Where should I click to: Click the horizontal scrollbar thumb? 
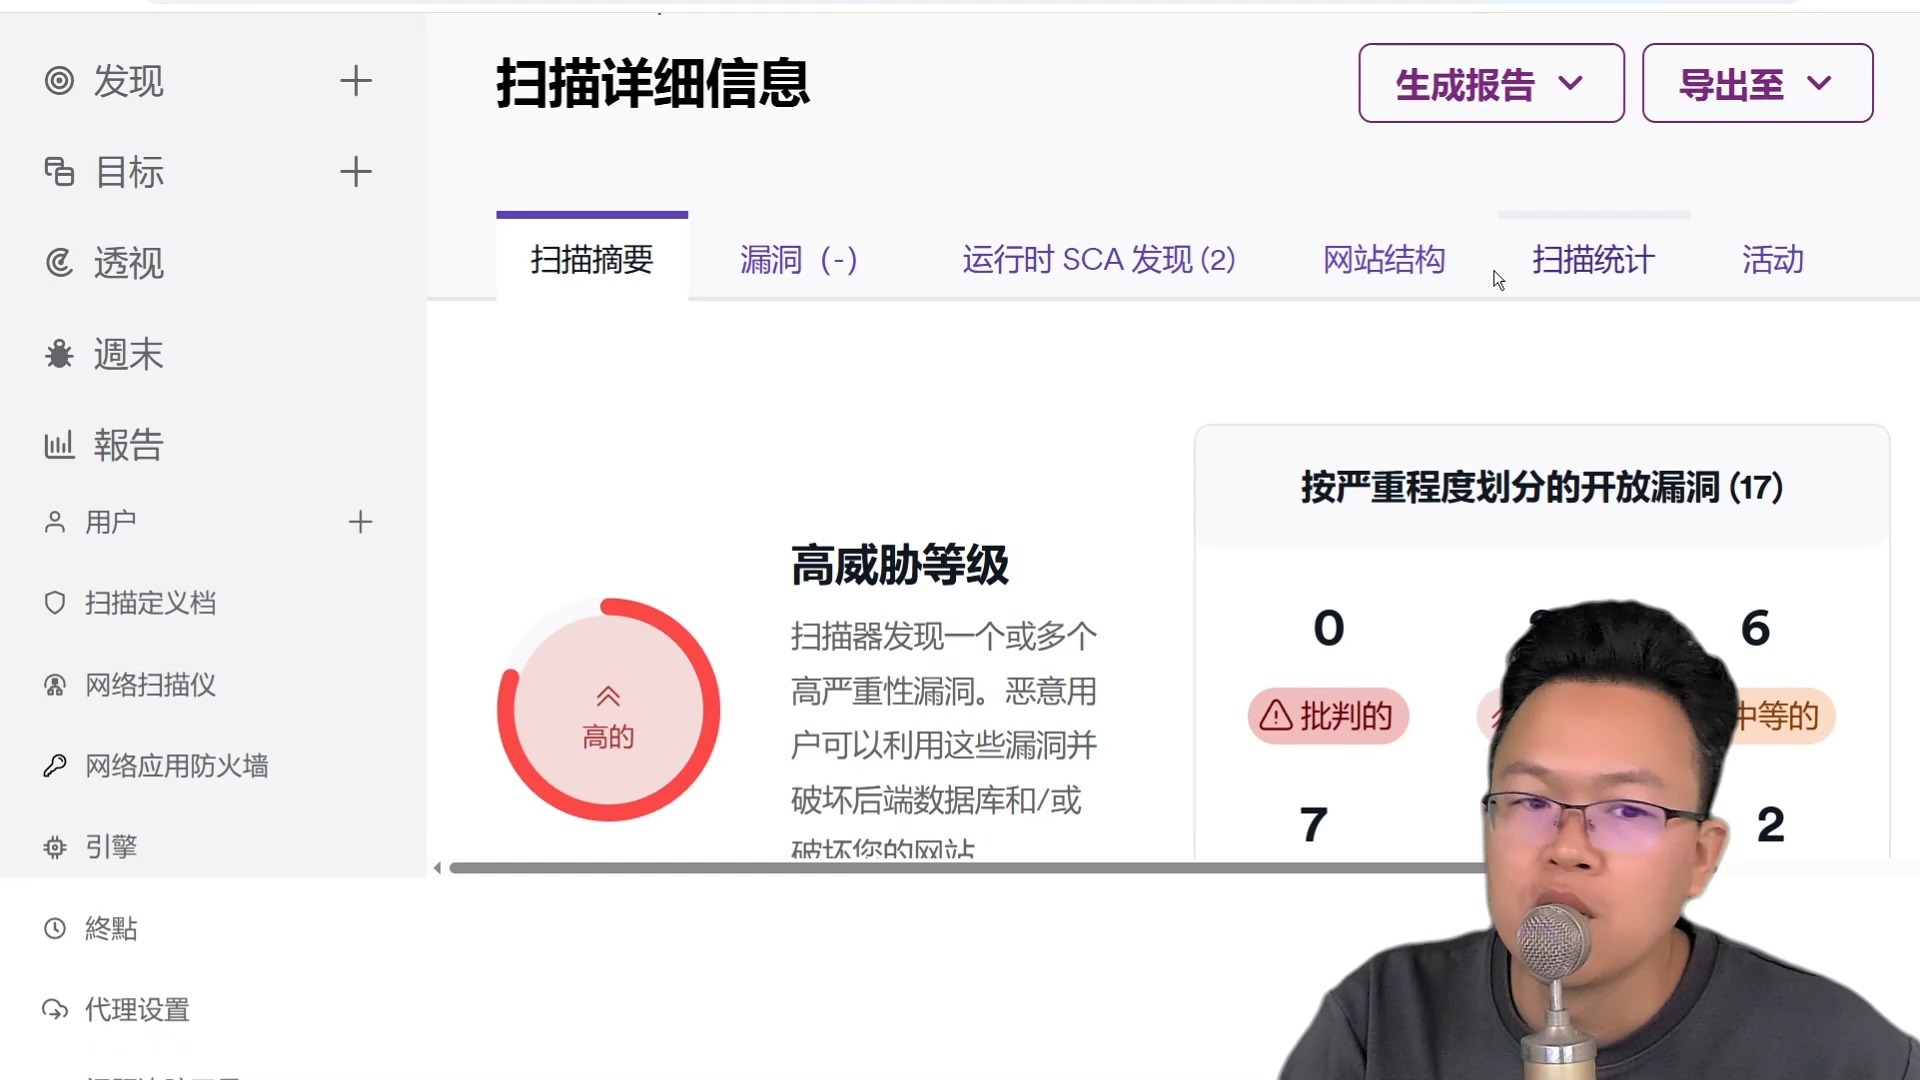[x=966, y=868]
